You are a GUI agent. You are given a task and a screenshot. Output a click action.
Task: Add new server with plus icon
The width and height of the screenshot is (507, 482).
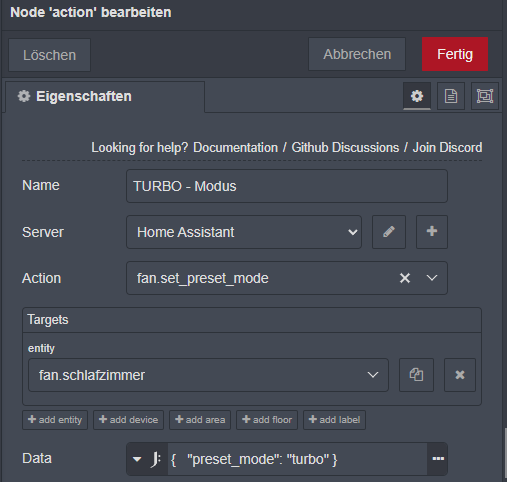(x=432, y=232)
